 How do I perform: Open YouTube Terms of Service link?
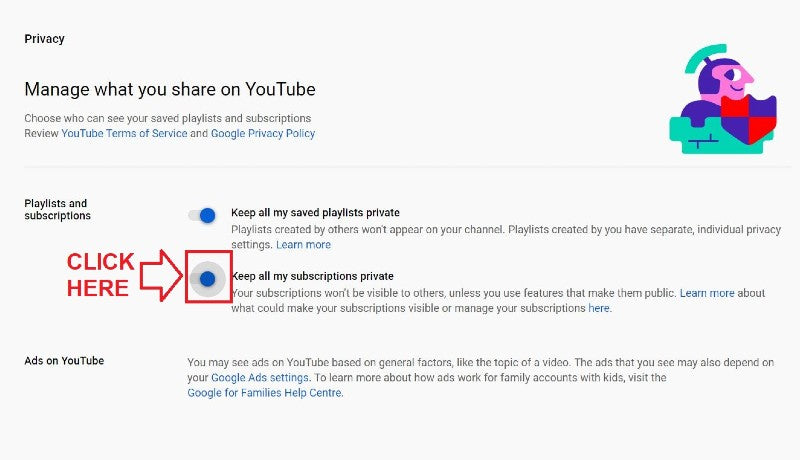click(124, 133)
